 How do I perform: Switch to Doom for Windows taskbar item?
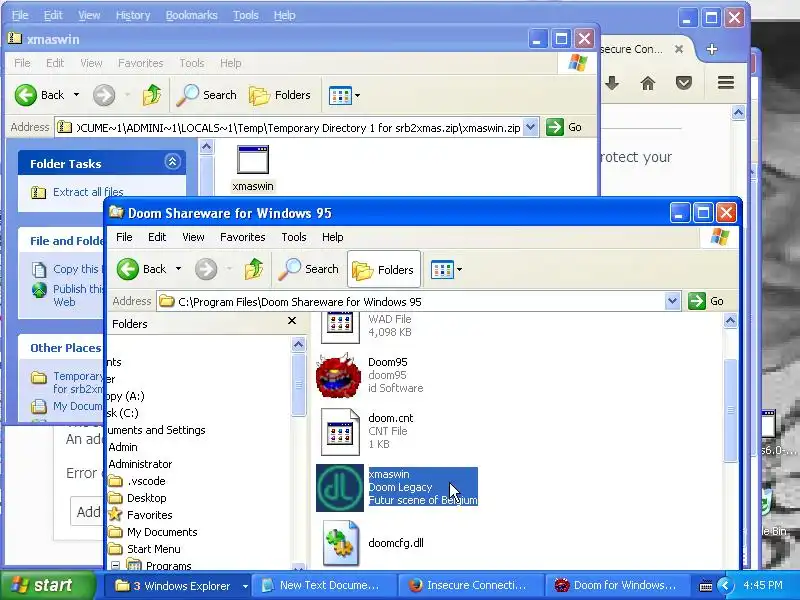617,585
